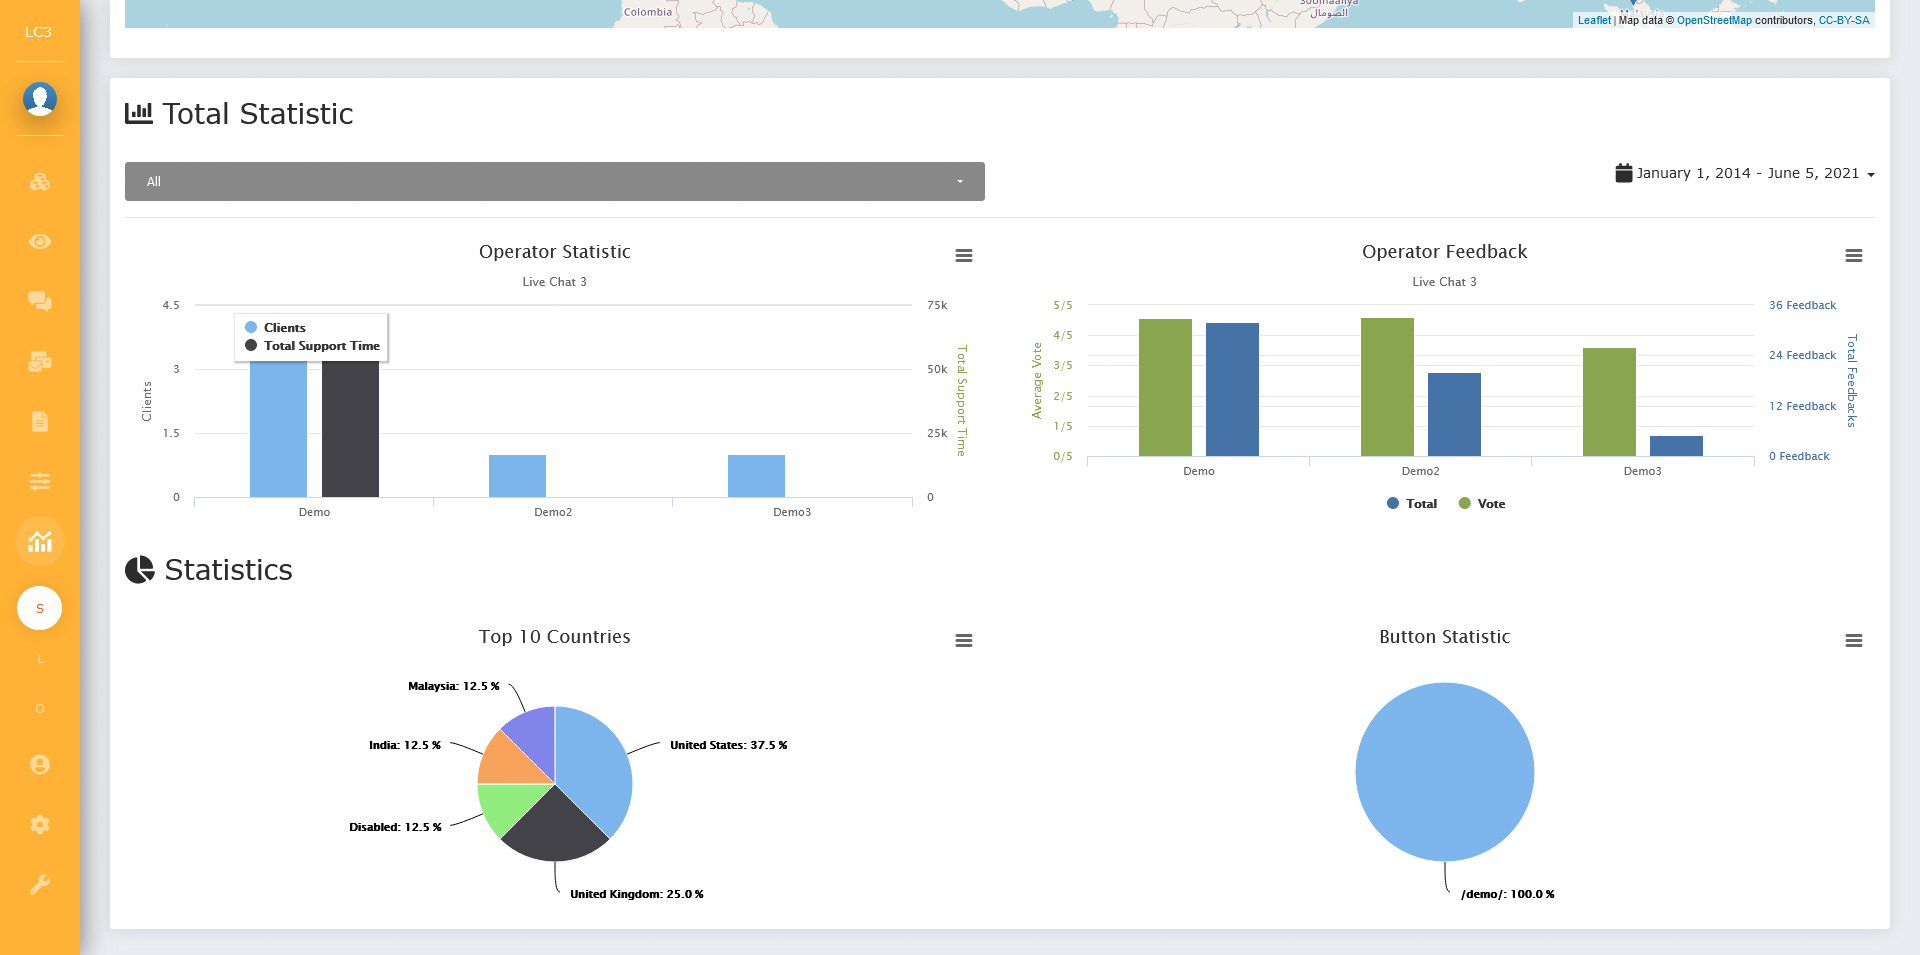1920x955 pixels.
Task: Open the date range picker dropdown
Action: click(x=1745, y=173)
